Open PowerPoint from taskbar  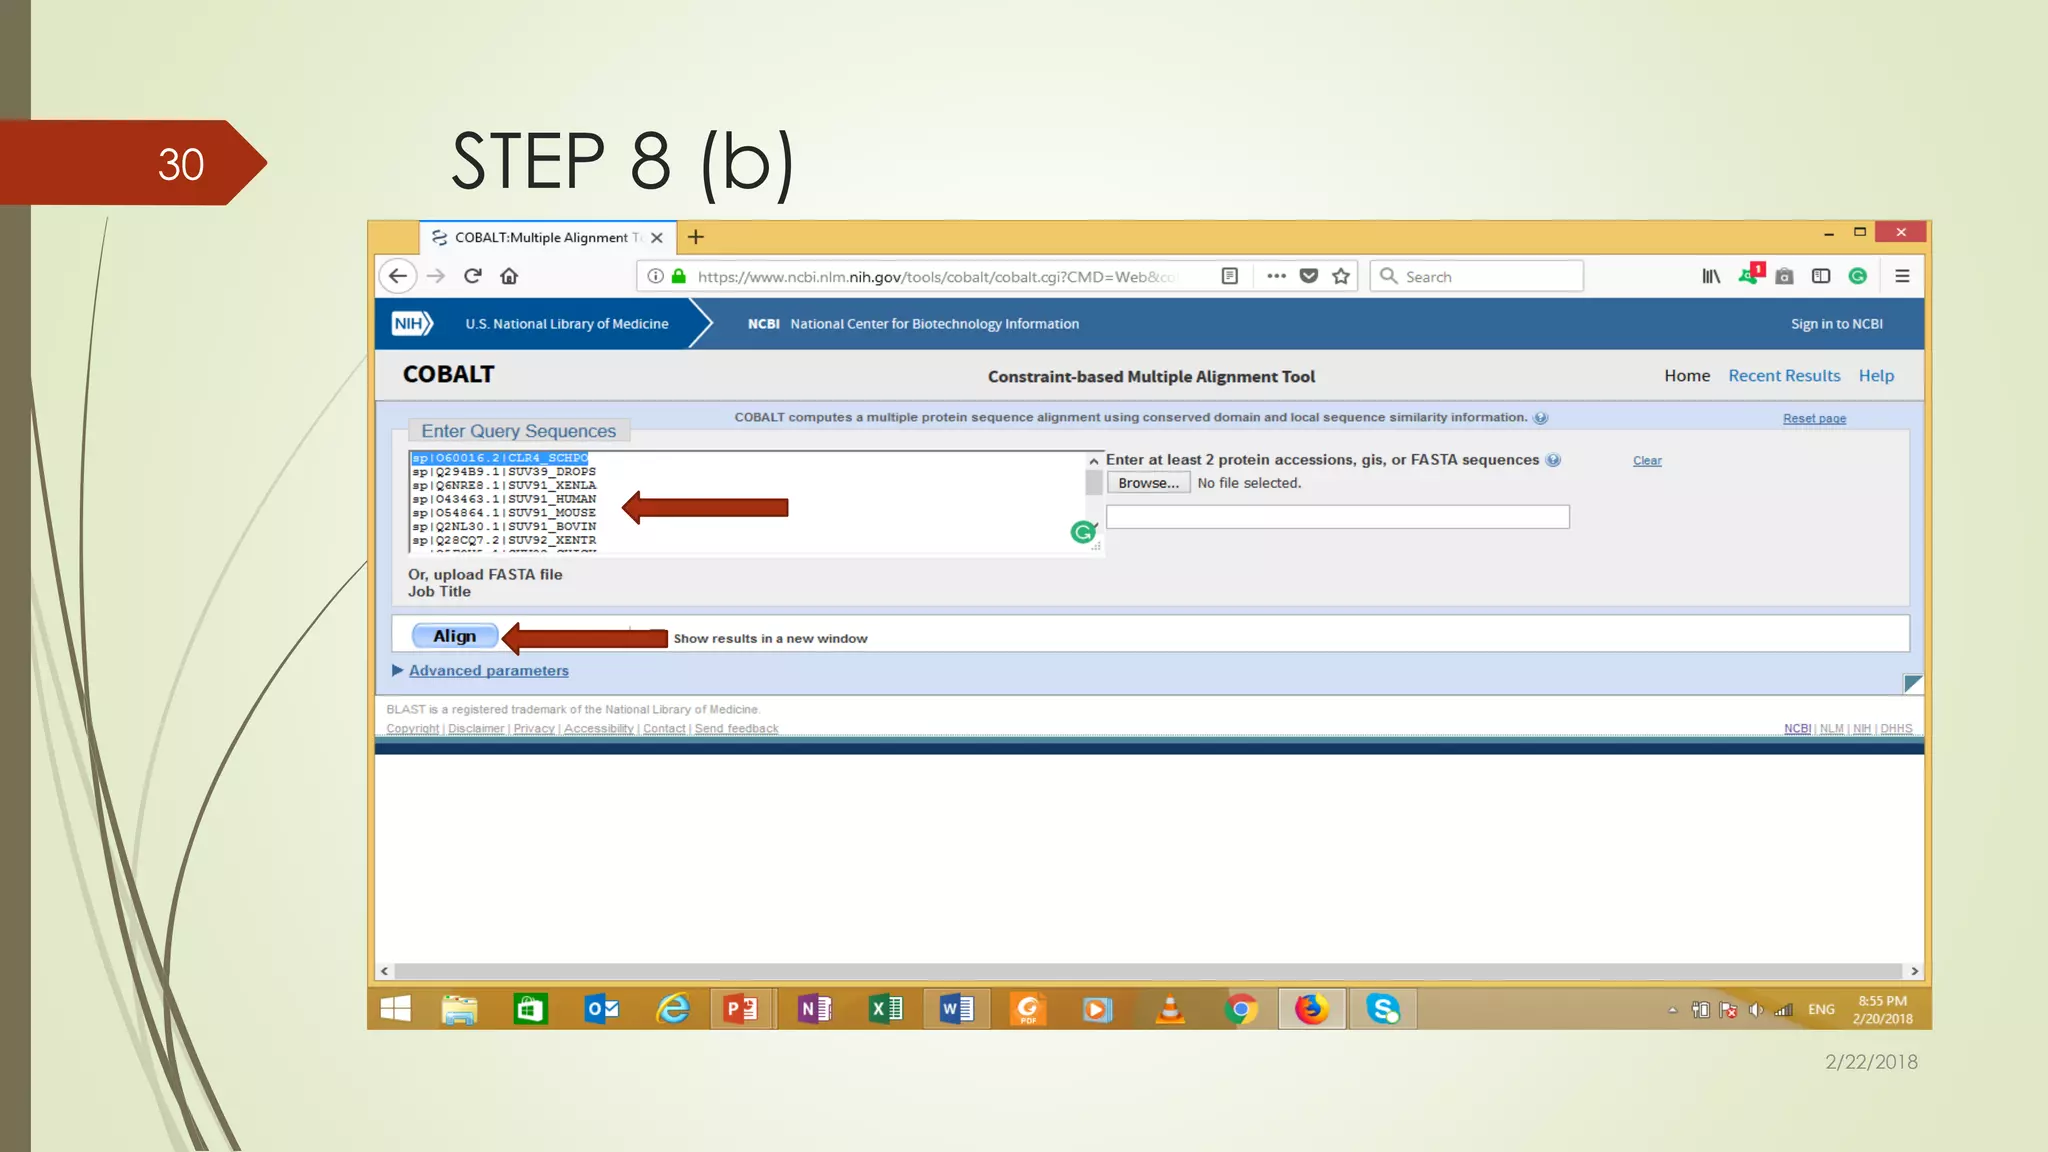pos(741,1010)
